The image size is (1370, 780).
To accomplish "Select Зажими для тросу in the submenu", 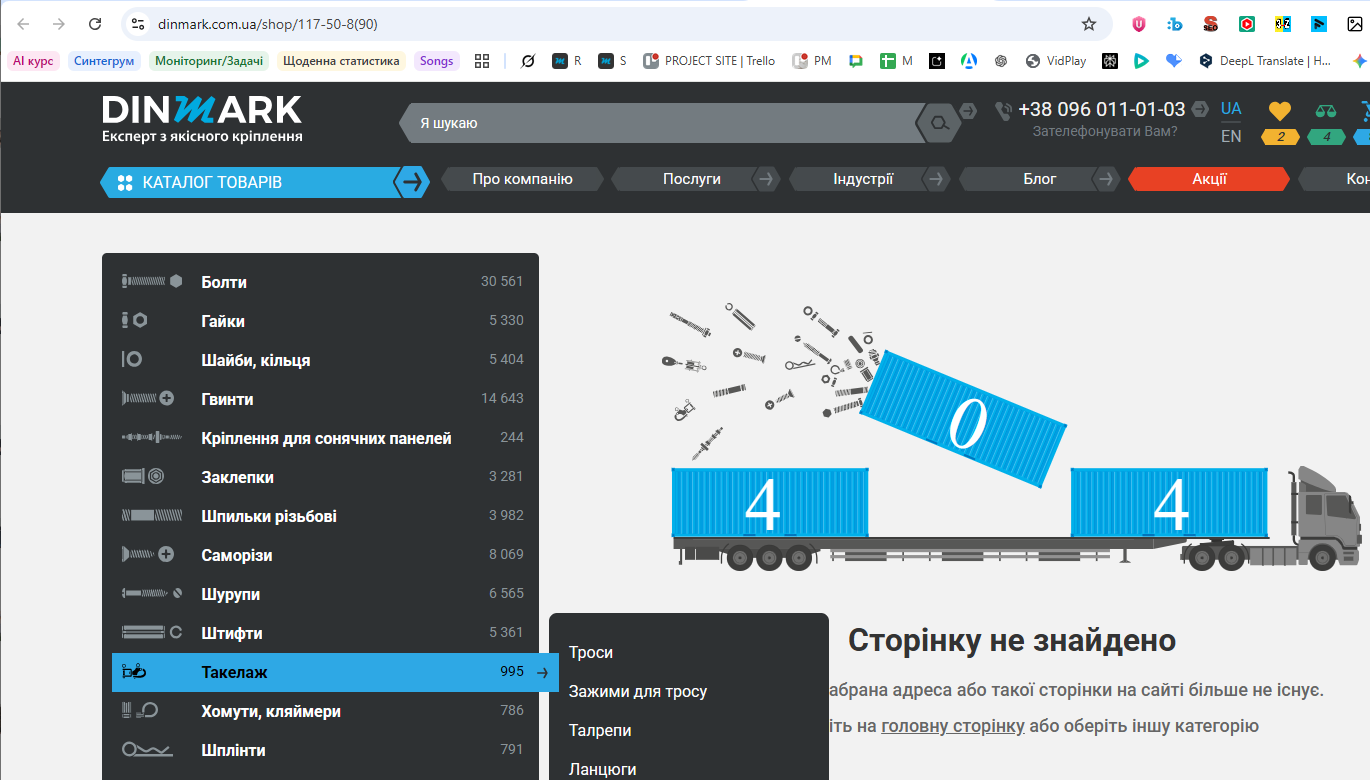I will pos(638,691).
